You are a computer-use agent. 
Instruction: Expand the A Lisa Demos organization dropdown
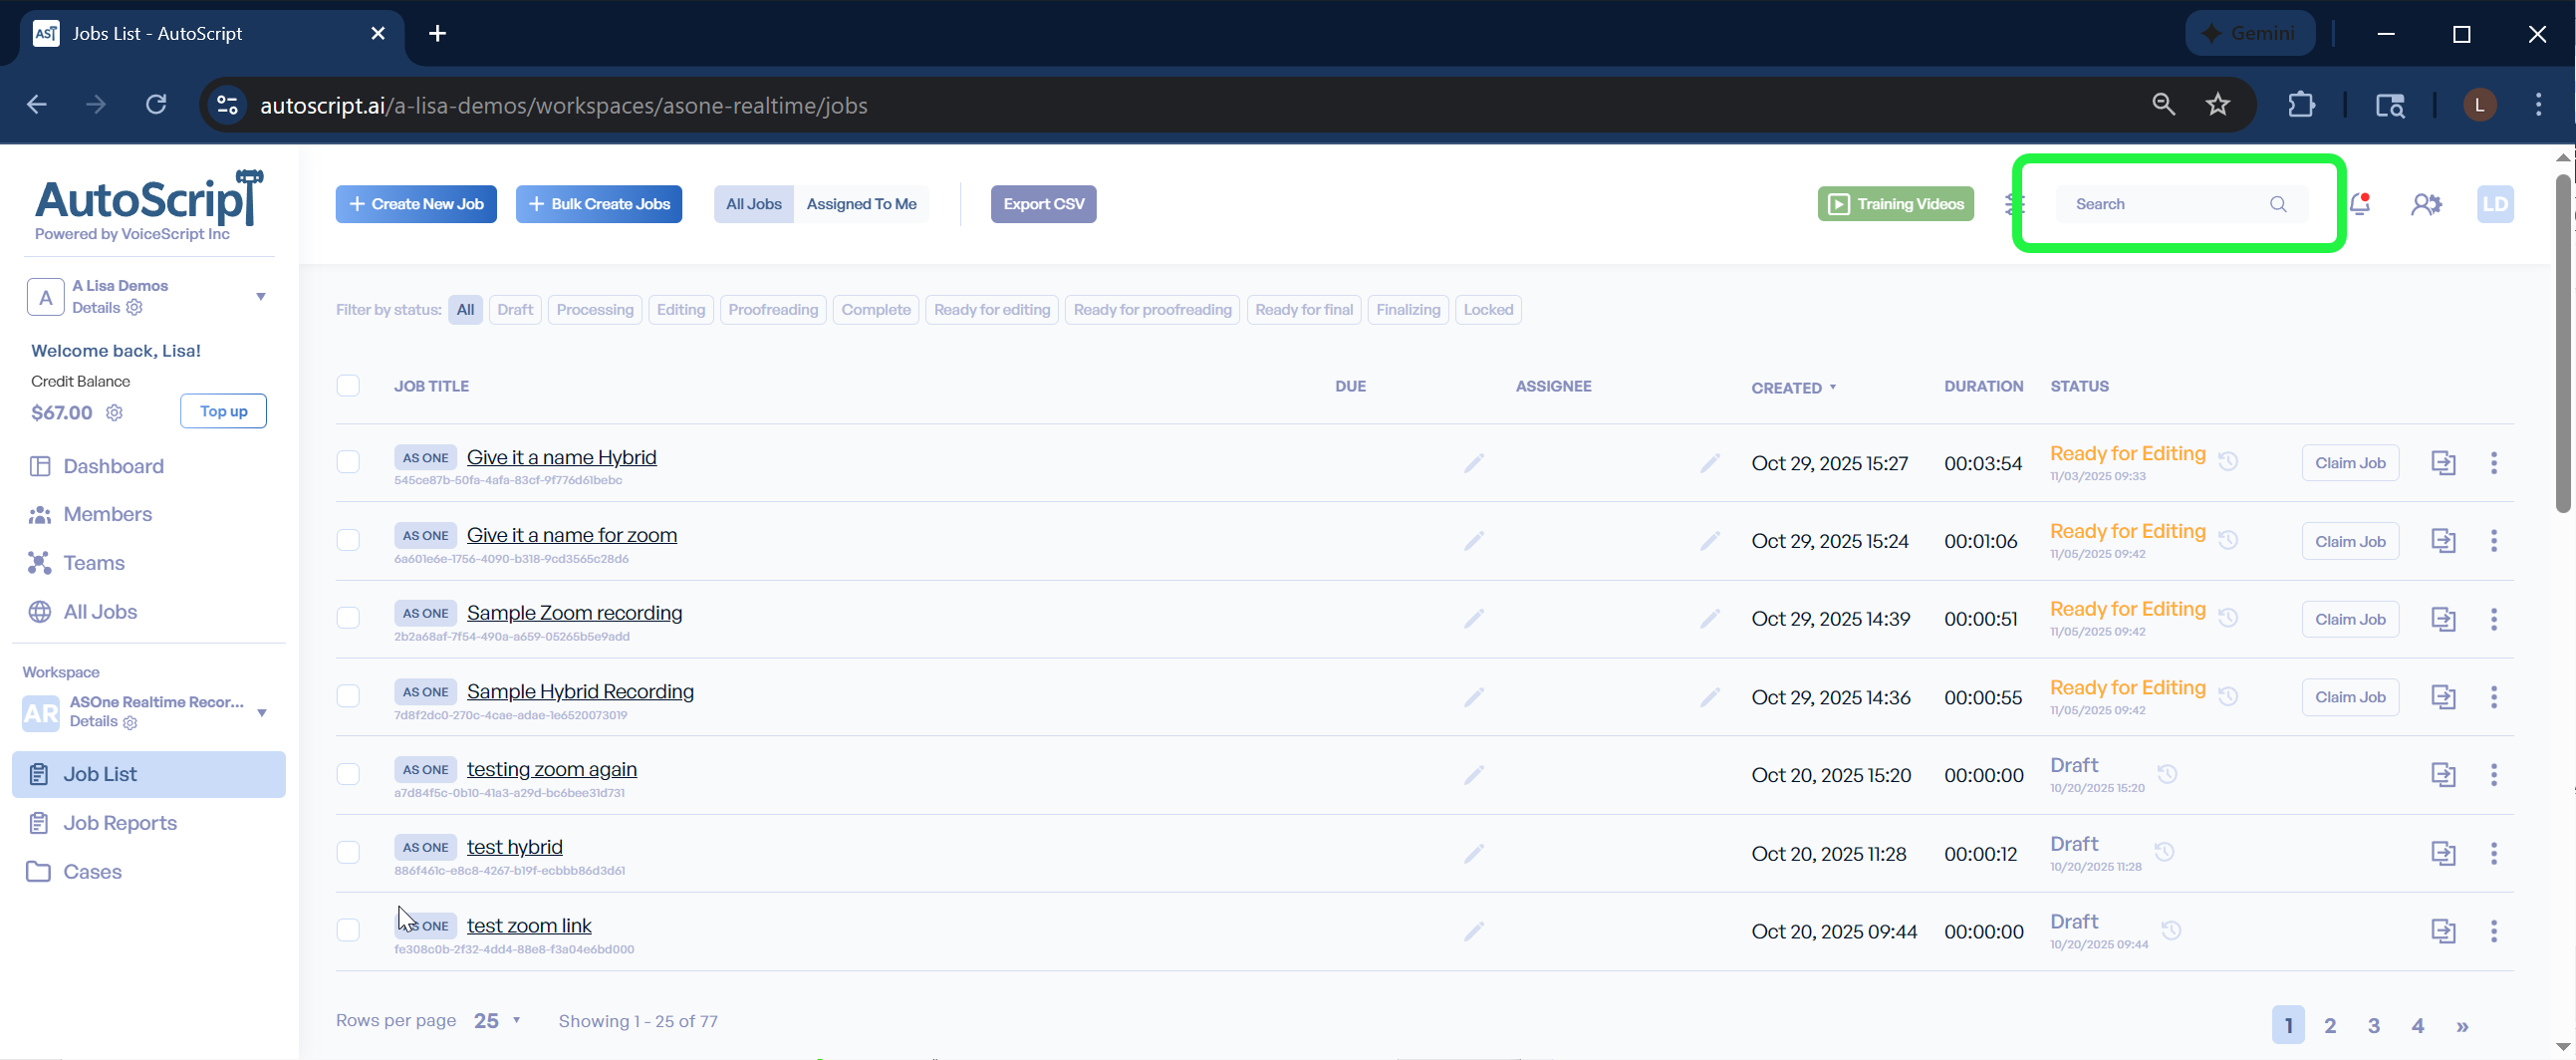tap(260, 297)
